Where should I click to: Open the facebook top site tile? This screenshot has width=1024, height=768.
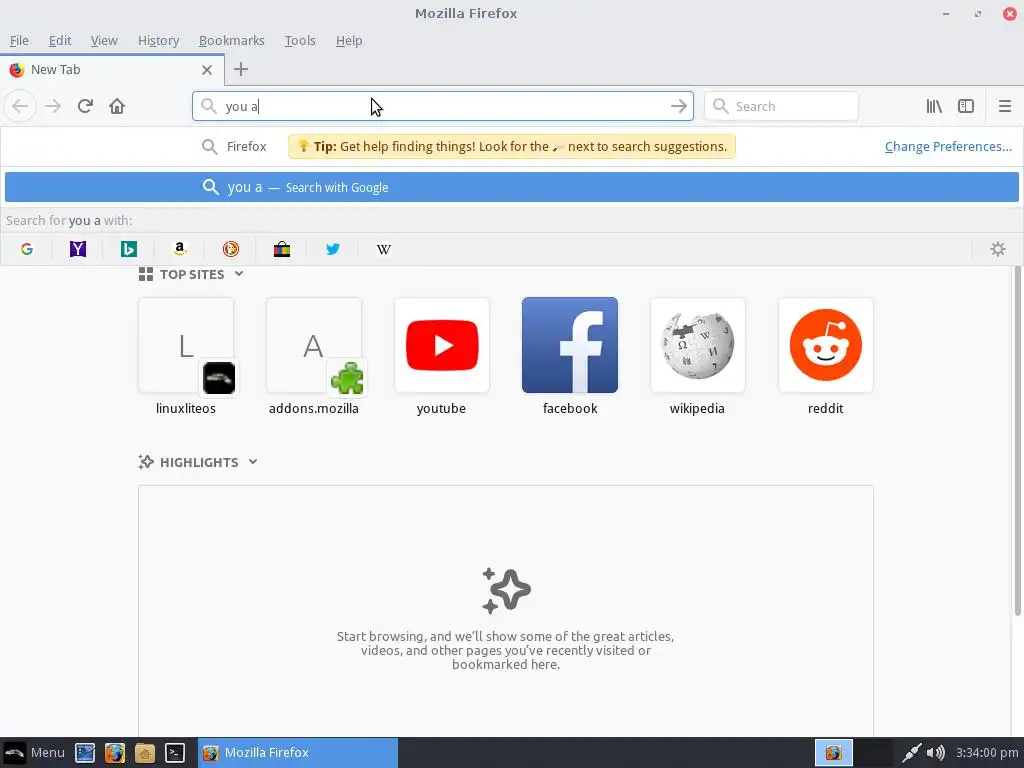coord(569,345)
